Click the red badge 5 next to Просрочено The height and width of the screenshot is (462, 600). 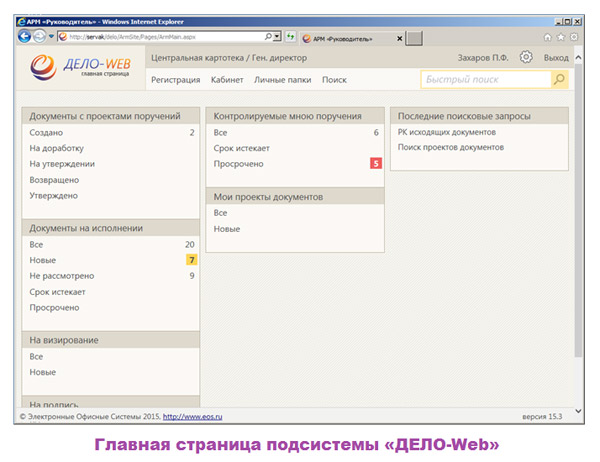pos(376,163)
